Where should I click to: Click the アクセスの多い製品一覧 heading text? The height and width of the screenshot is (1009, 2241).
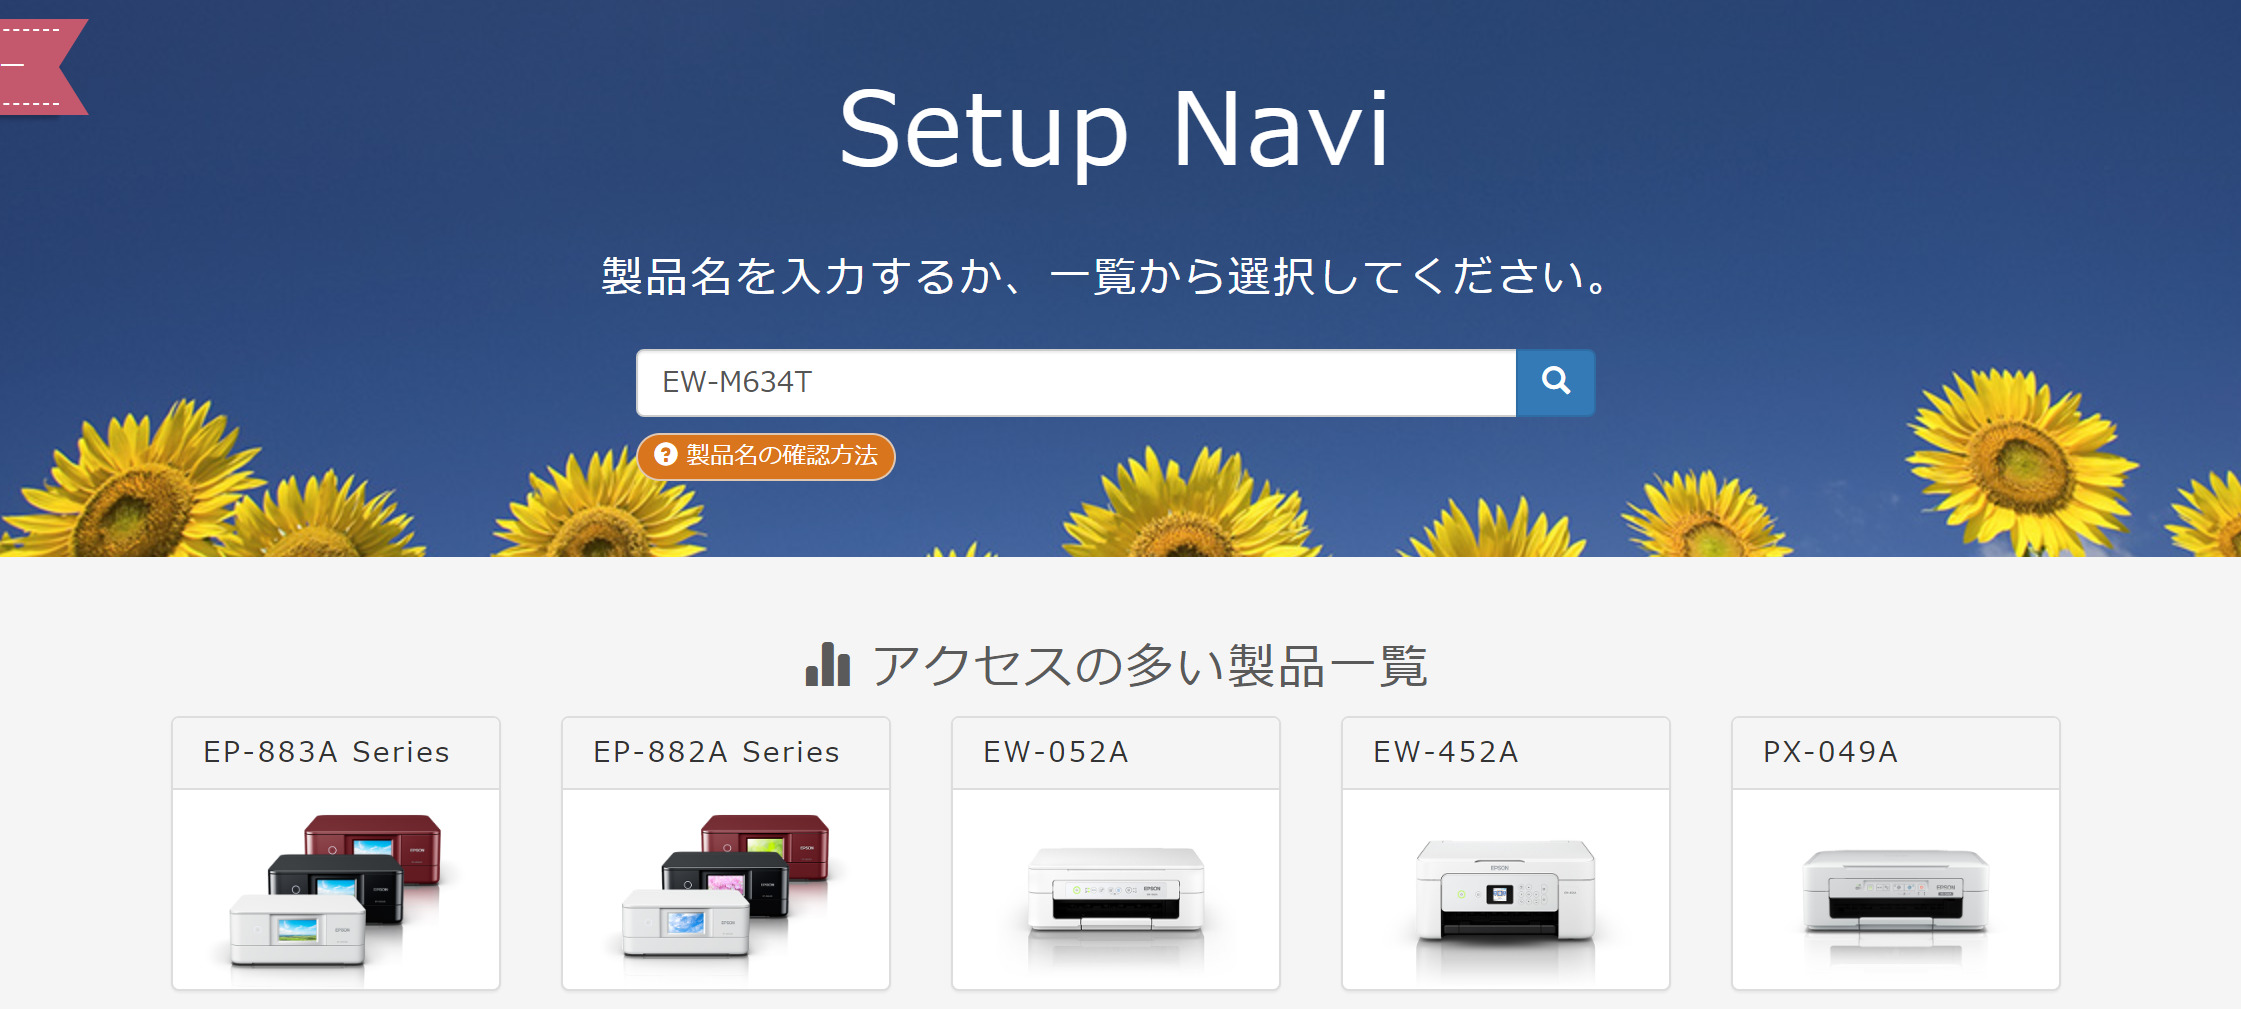pos(1150,666)
